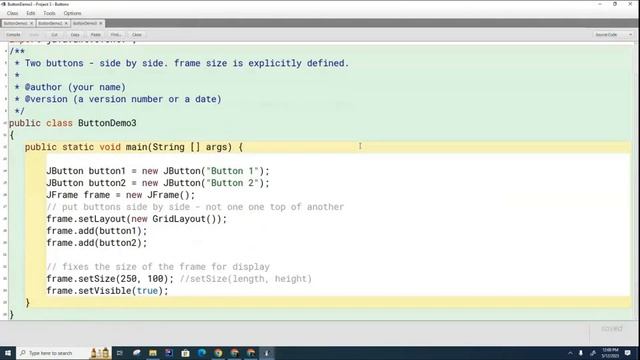Open the Tools menu
The width and height of the screenshot is (640, 360).
pos(49,13)
